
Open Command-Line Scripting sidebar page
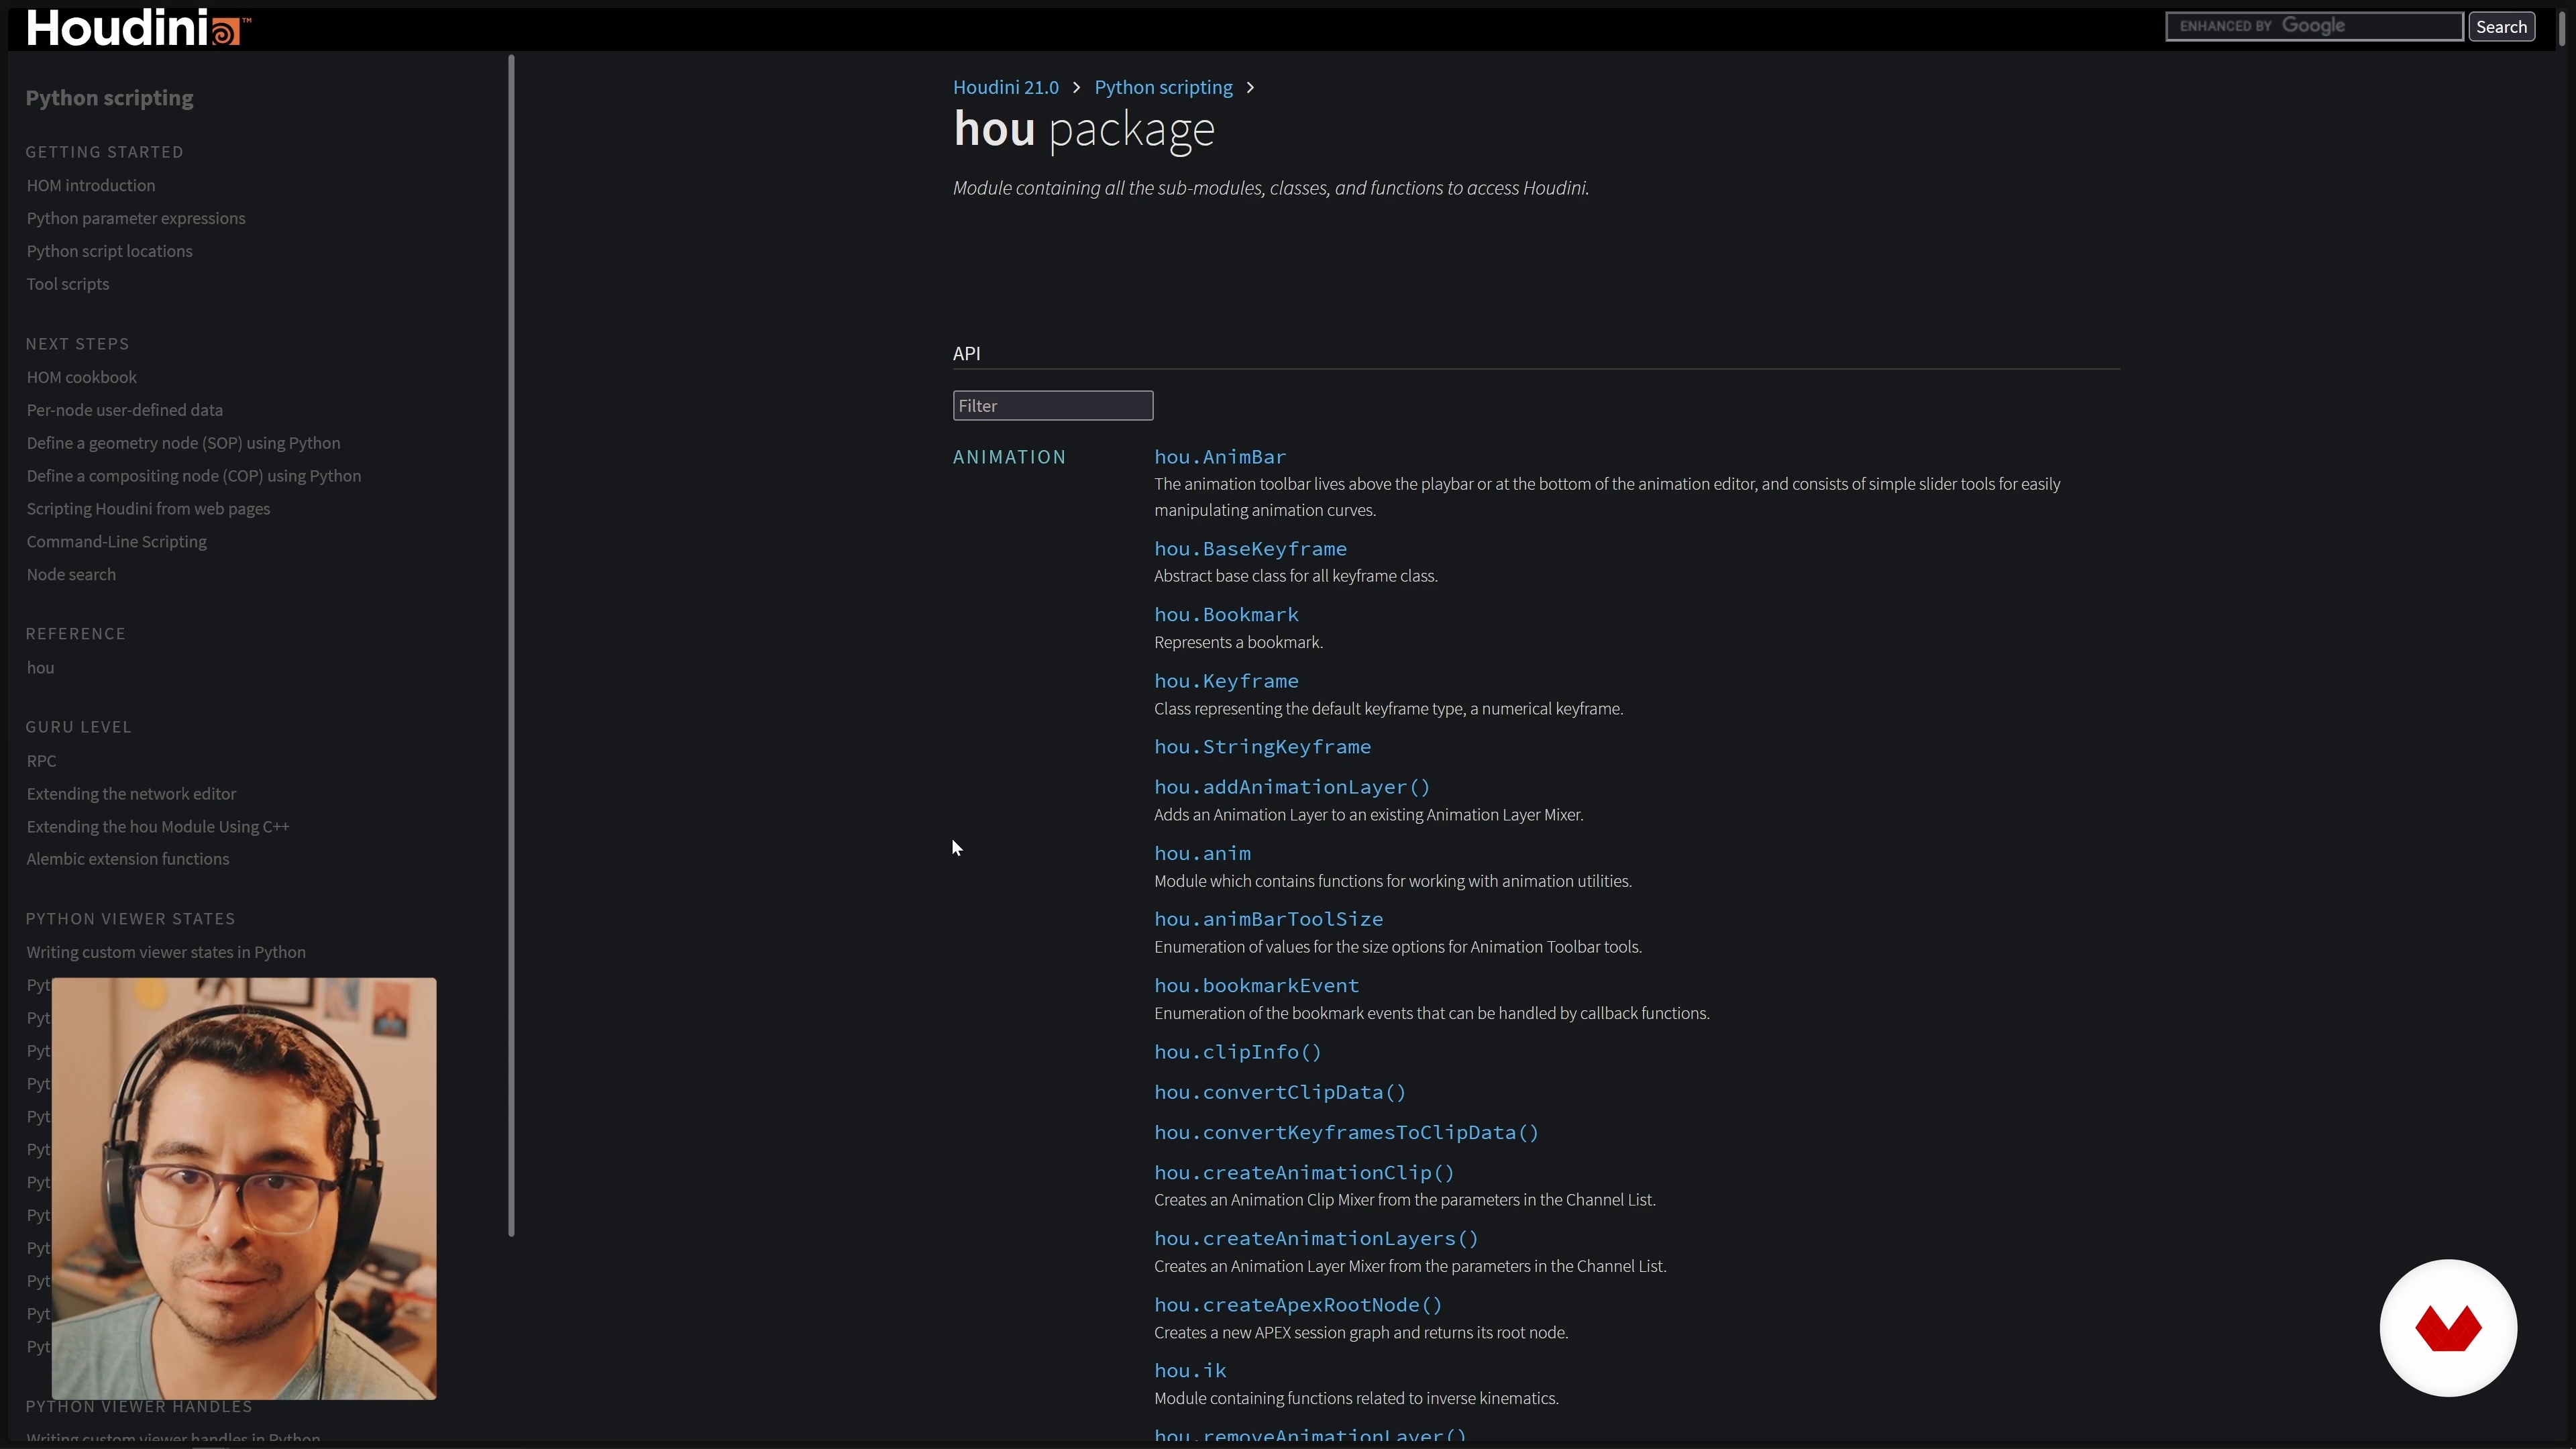tap(117, 542)
